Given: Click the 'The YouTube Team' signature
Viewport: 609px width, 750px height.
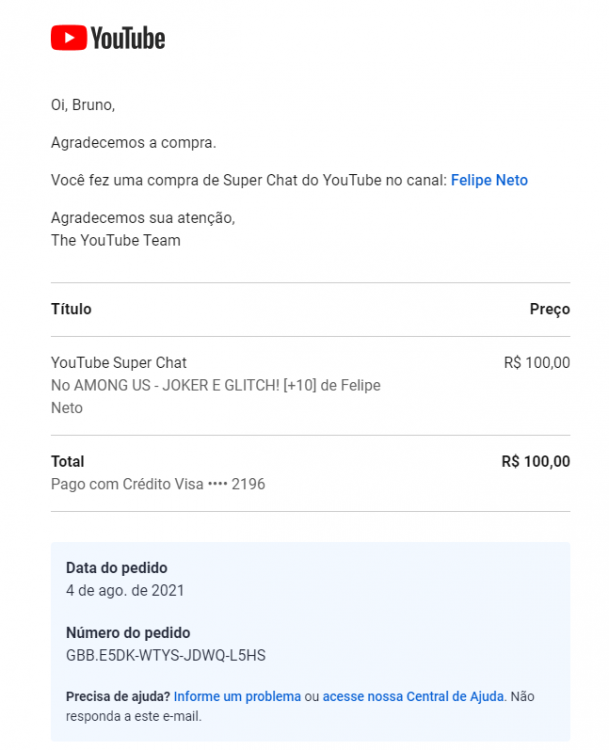Looking at the screenshot, I should [116, 240].
